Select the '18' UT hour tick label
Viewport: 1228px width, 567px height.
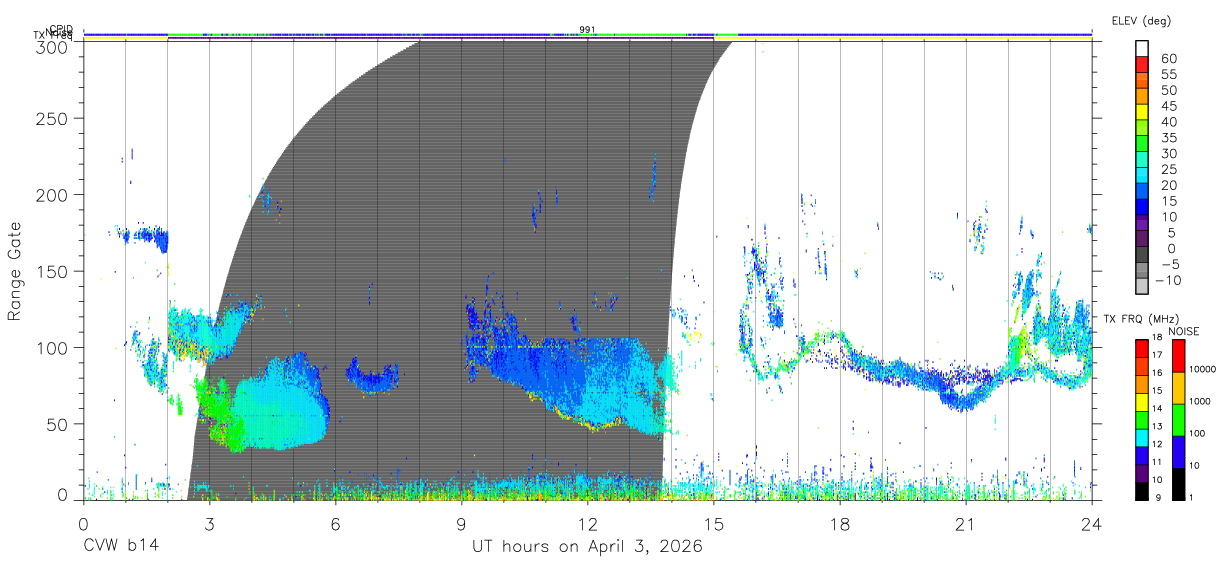point(840,524)
